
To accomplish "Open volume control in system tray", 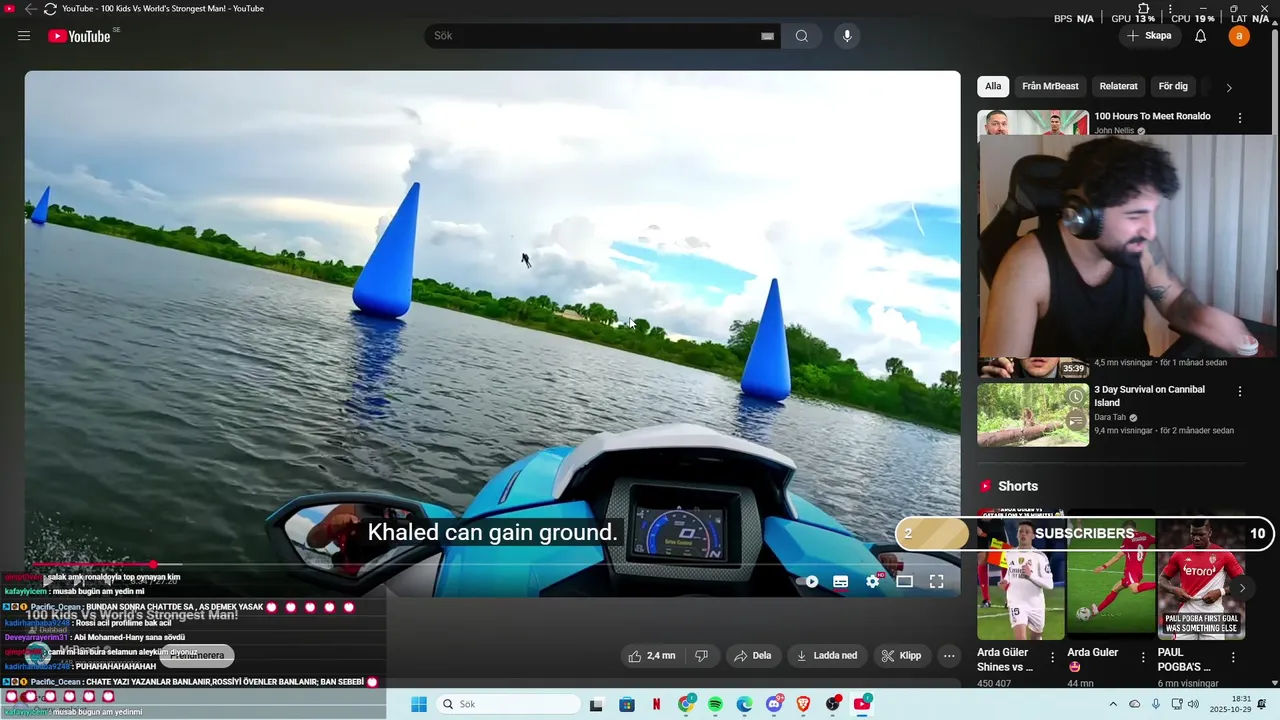I will pos(1193,704).
